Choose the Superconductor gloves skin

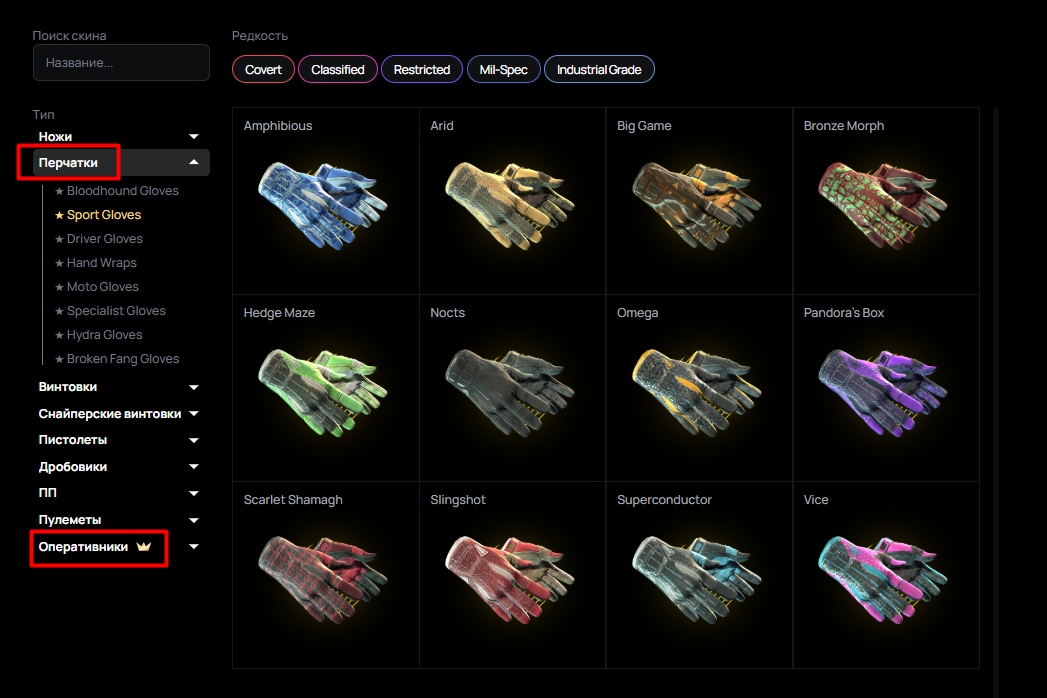tap(699, 575)
